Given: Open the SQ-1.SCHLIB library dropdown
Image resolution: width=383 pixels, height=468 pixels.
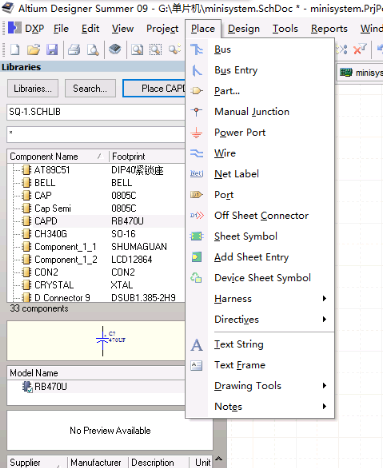Looking at the screenshot, I should [96, 112].
